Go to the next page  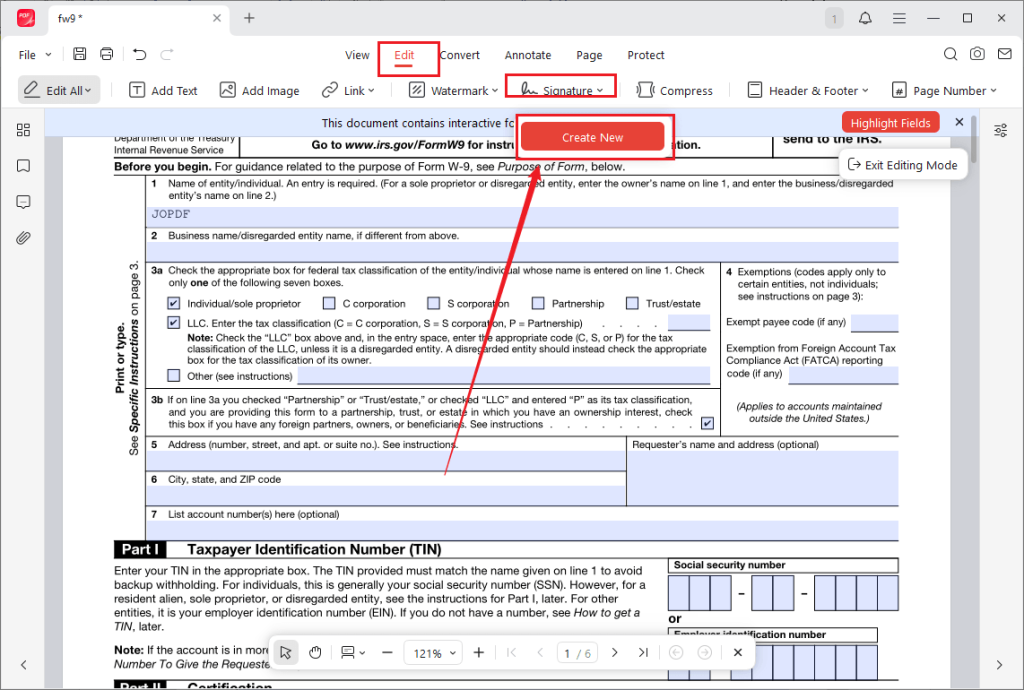[615, 652]
